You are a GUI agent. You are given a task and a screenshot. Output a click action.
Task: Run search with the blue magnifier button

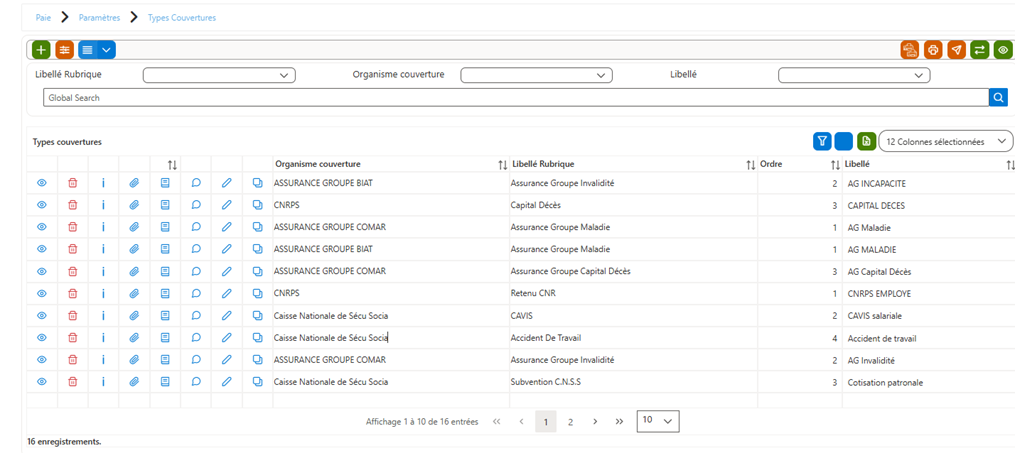click(998, 98)
